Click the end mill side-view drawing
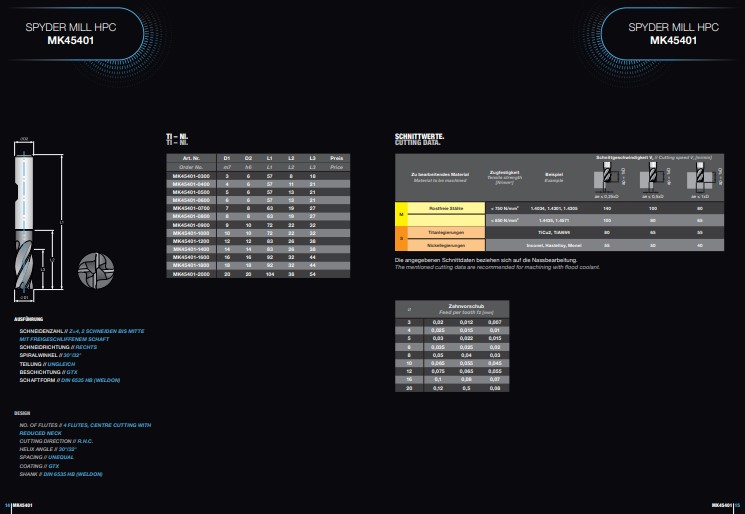The image size is (745, 514). [x=24, y=221]
